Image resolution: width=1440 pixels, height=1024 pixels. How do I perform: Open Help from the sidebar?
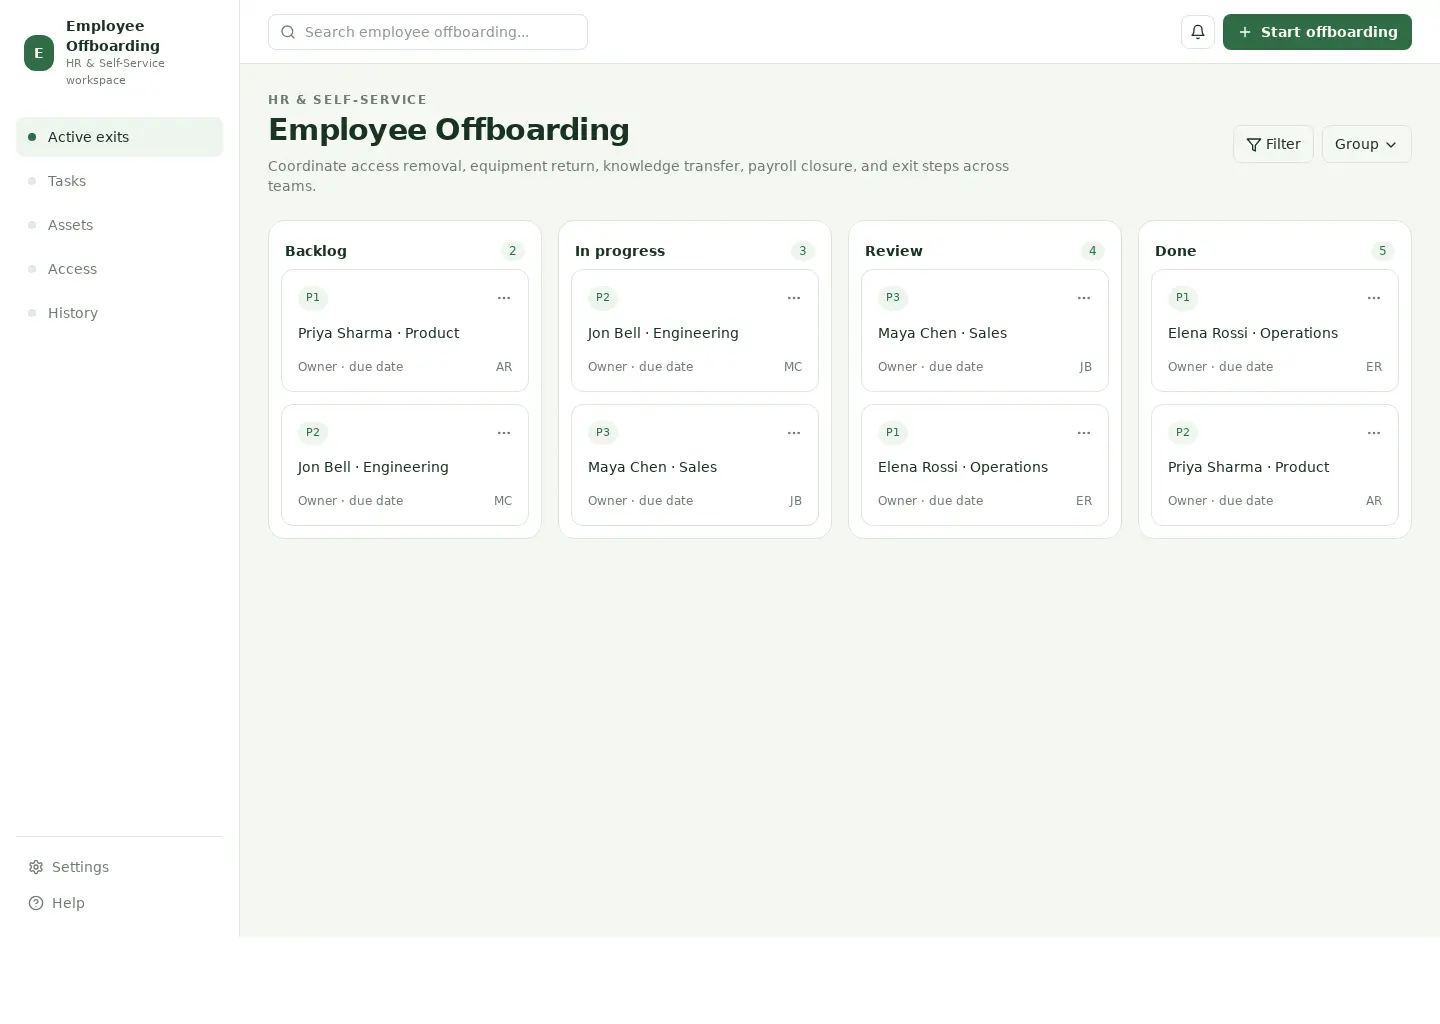click(119, 903)
